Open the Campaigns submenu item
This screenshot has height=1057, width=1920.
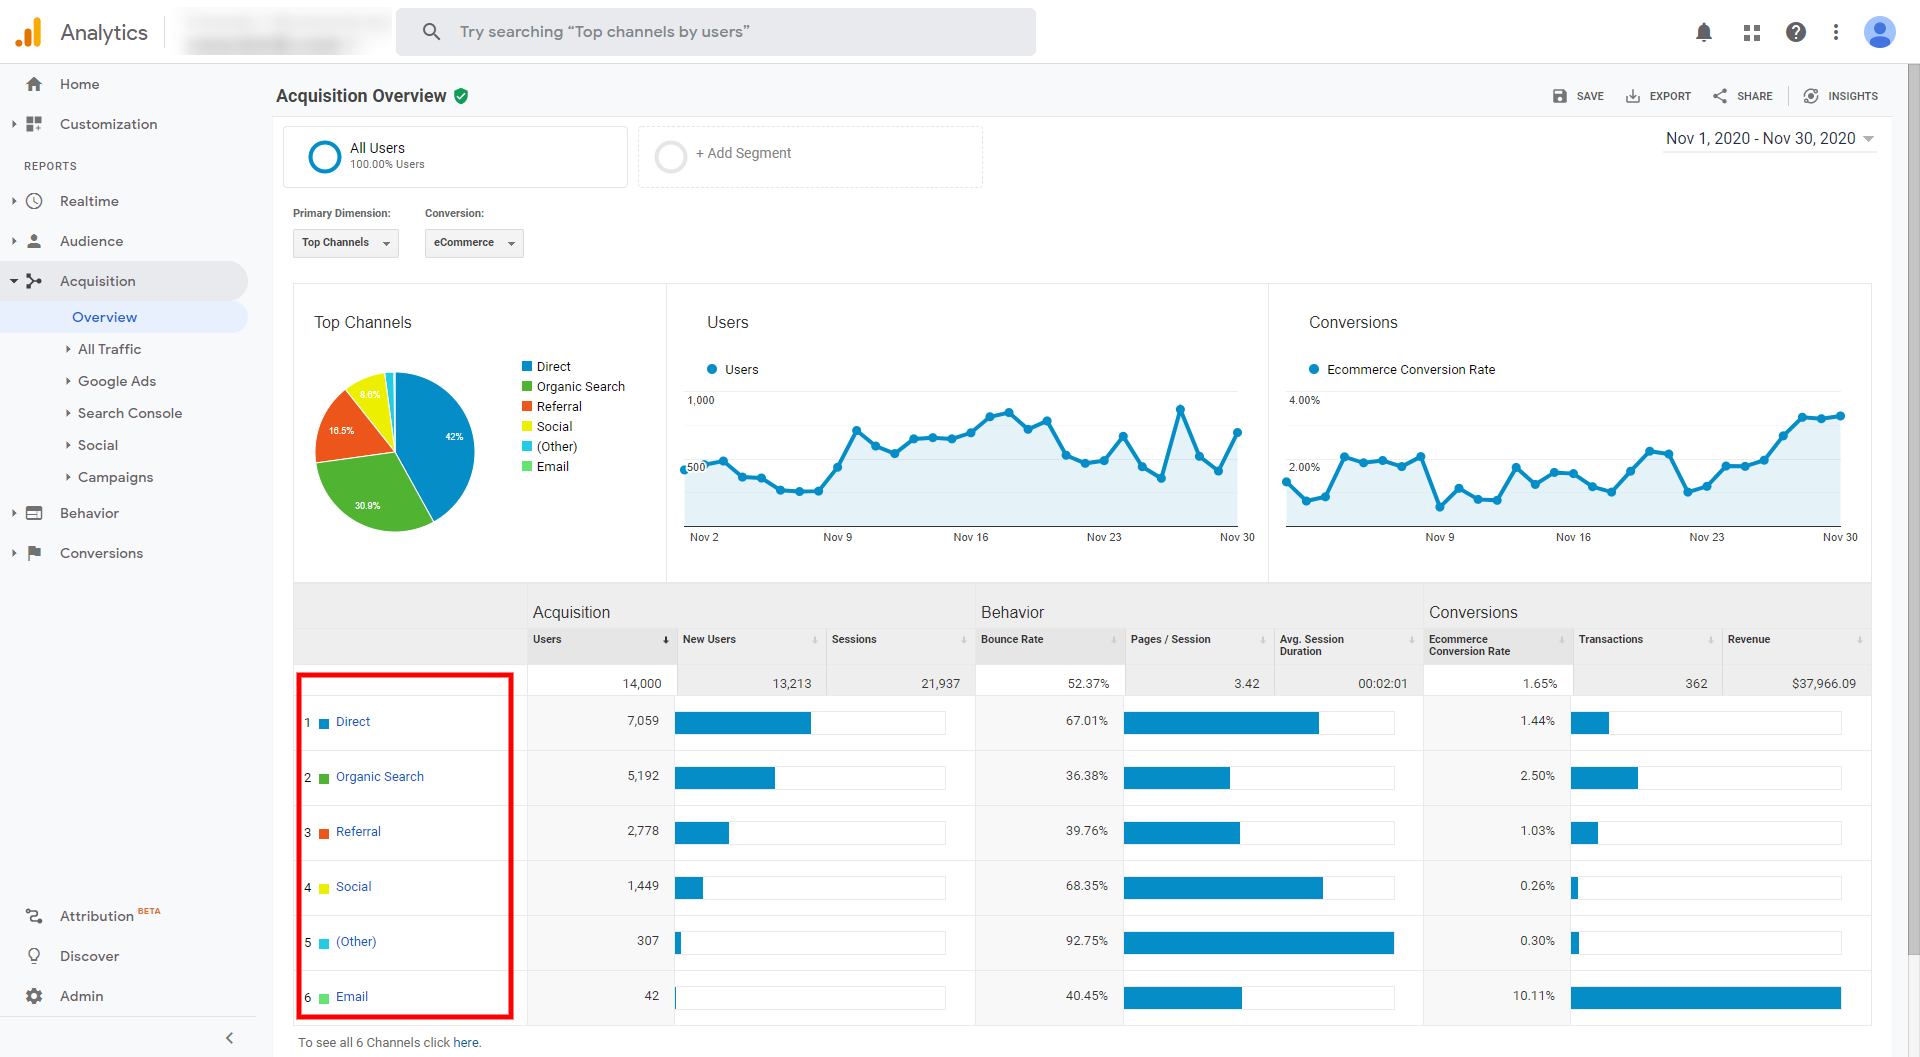[x=115, y=477]
